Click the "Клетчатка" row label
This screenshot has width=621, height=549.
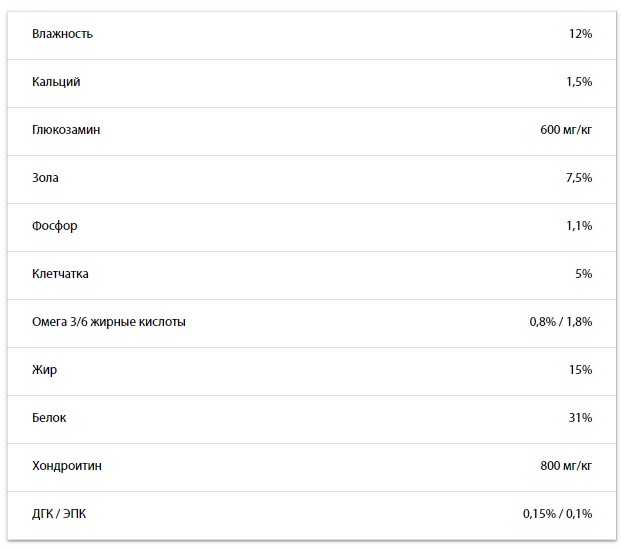[60, 274]
